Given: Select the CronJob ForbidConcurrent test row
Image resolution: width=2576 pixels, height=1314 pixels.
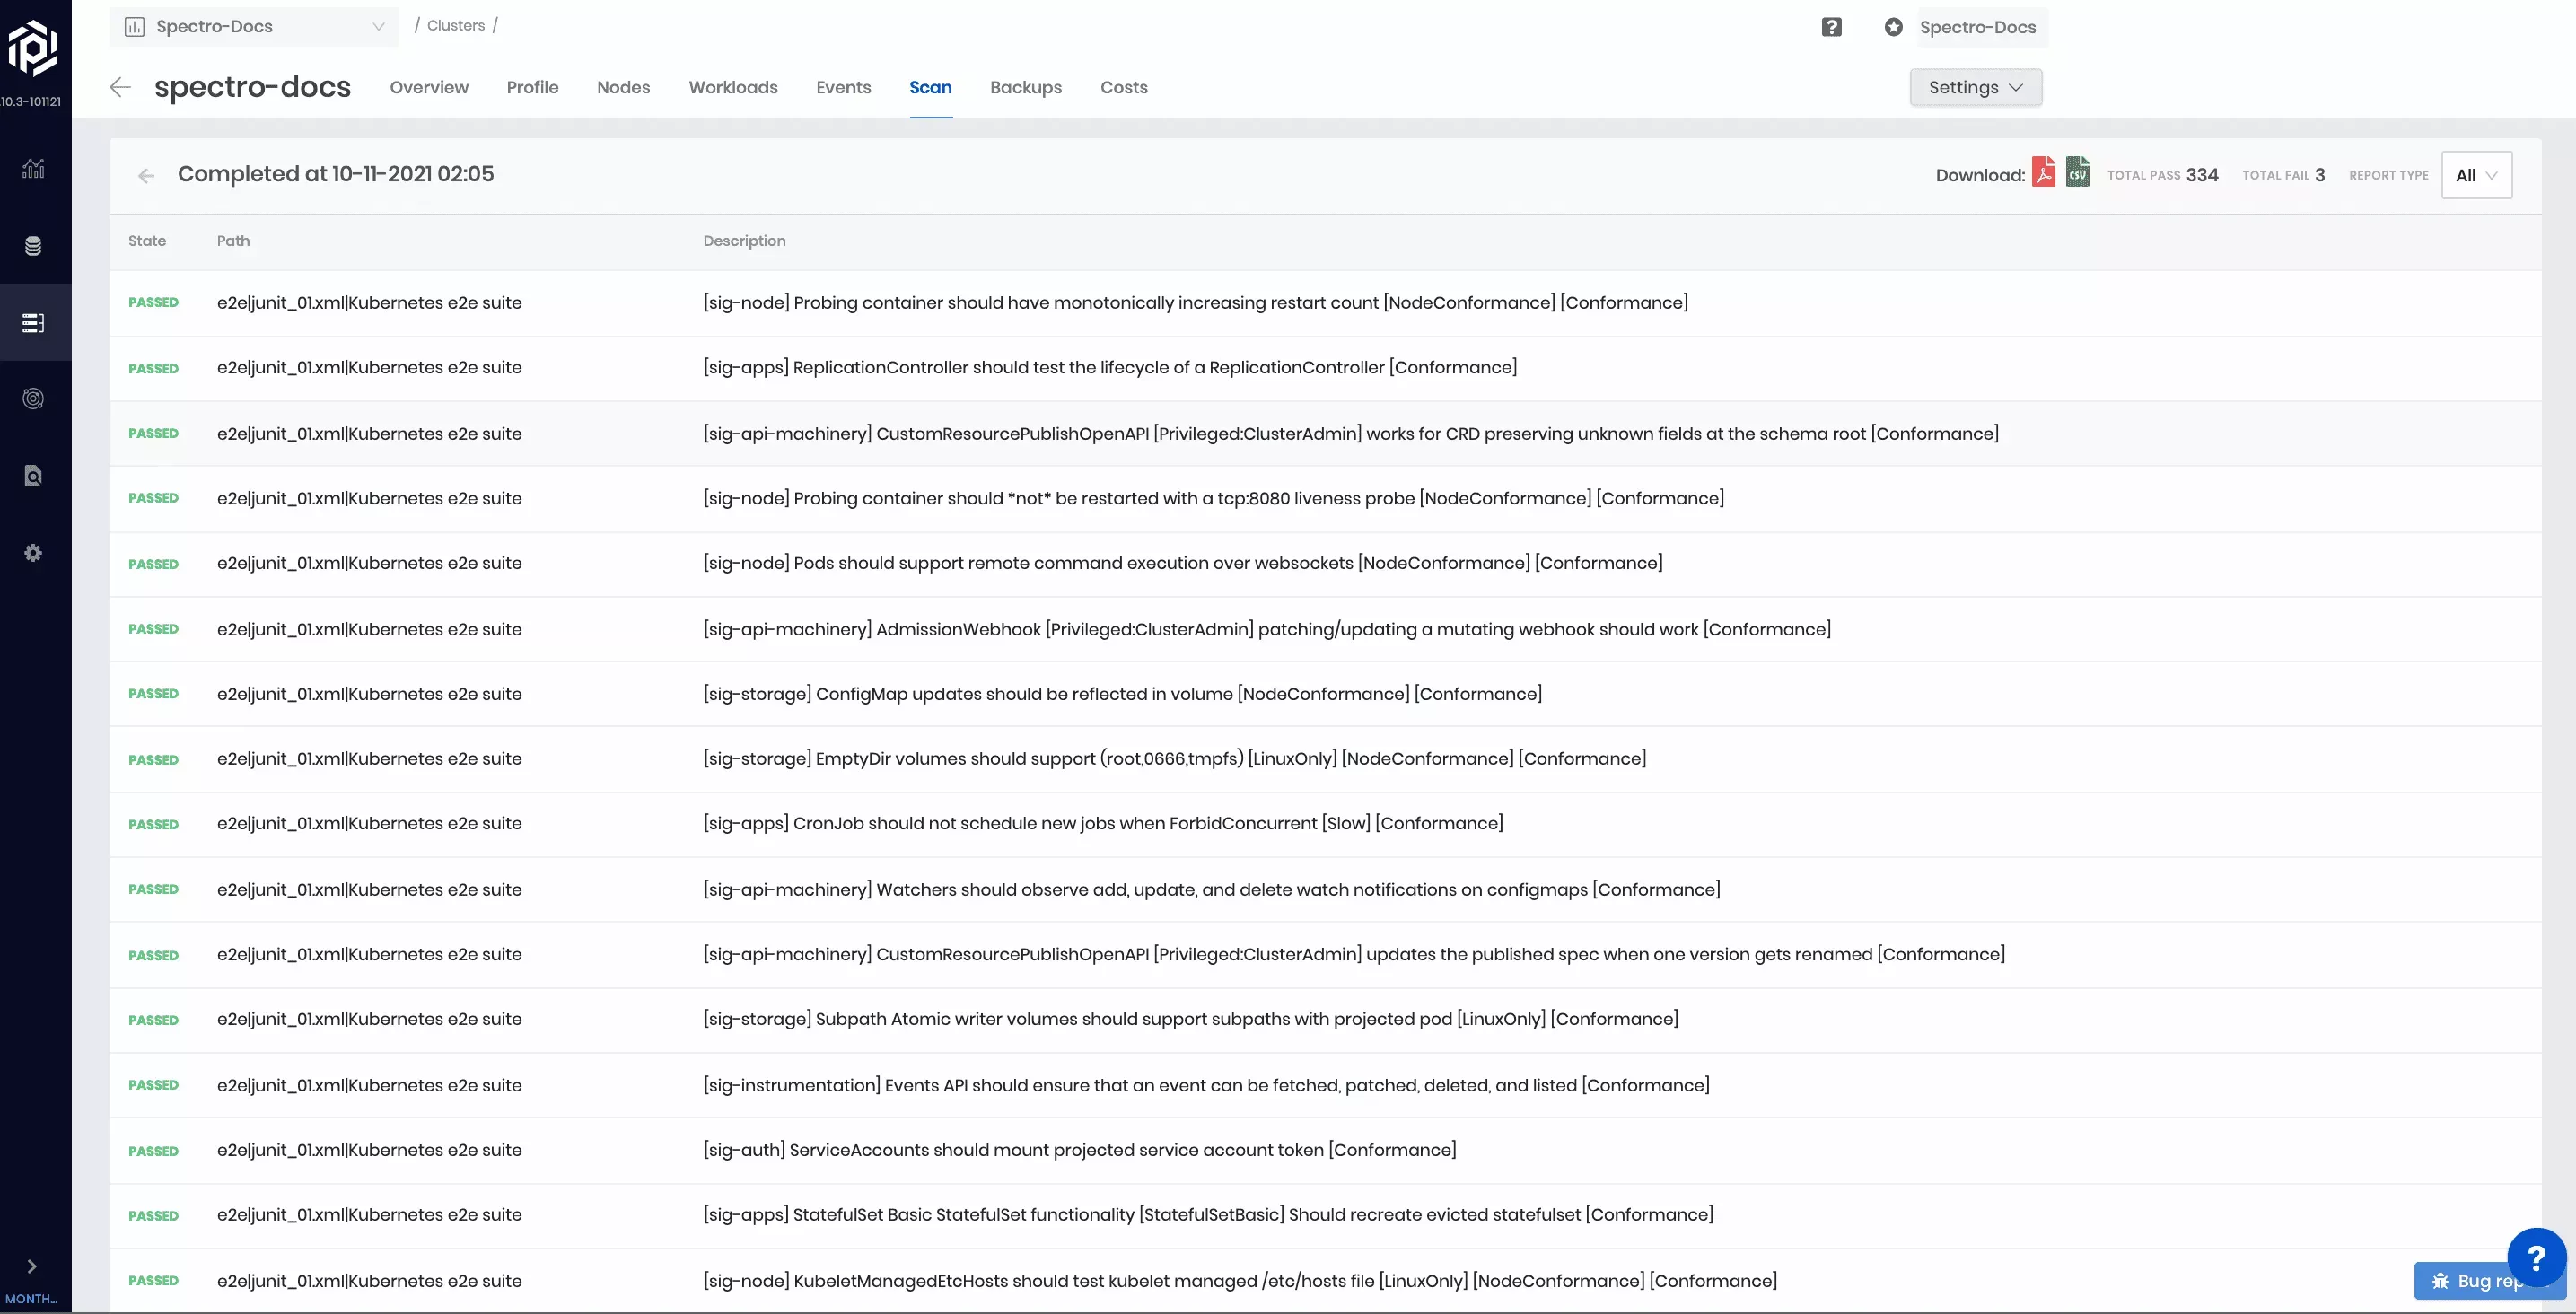Looking at the screenshot, I should click(x=1102, y=823).
